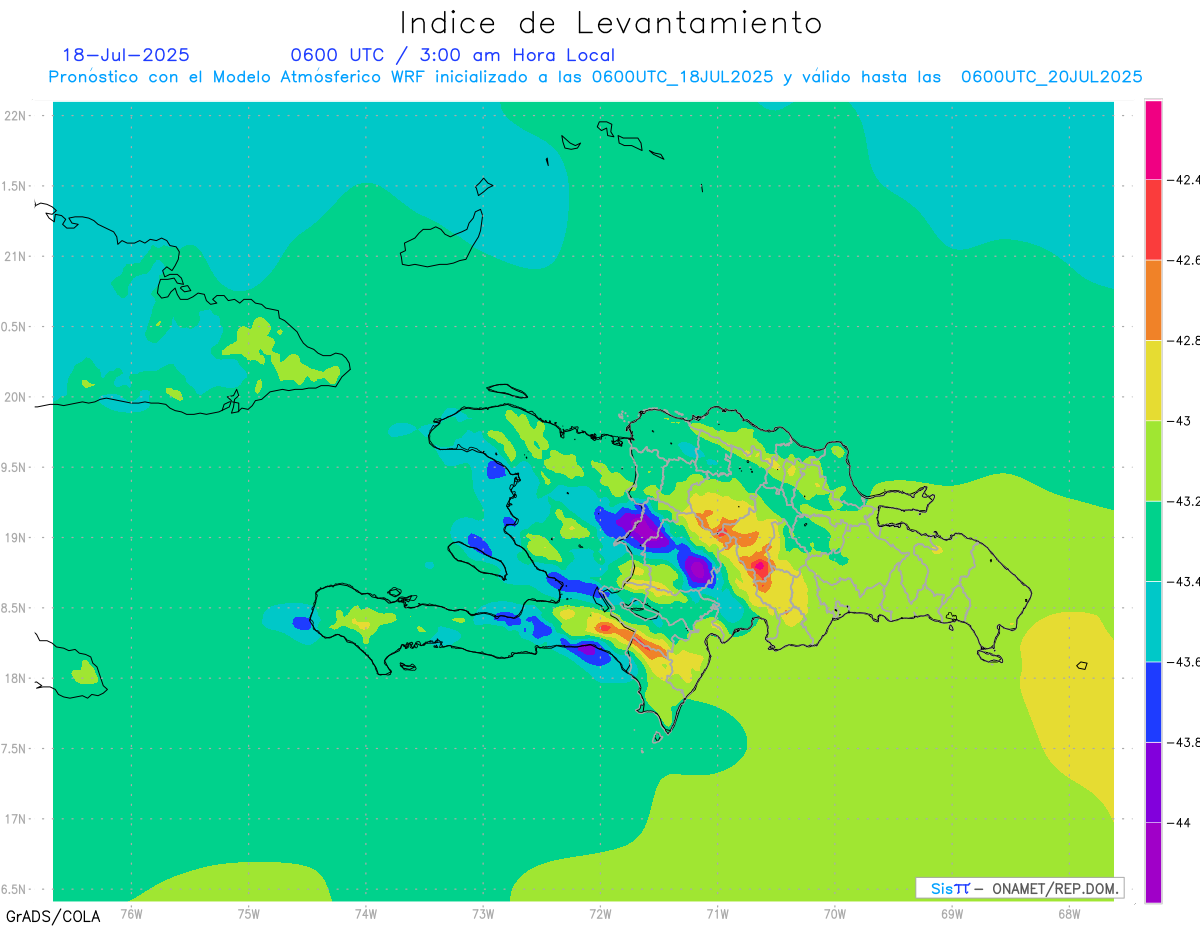This screenshot has width=1200, height=927.
Task: Click the '-43.6' colorbar value
Action: click(1182, 662)
